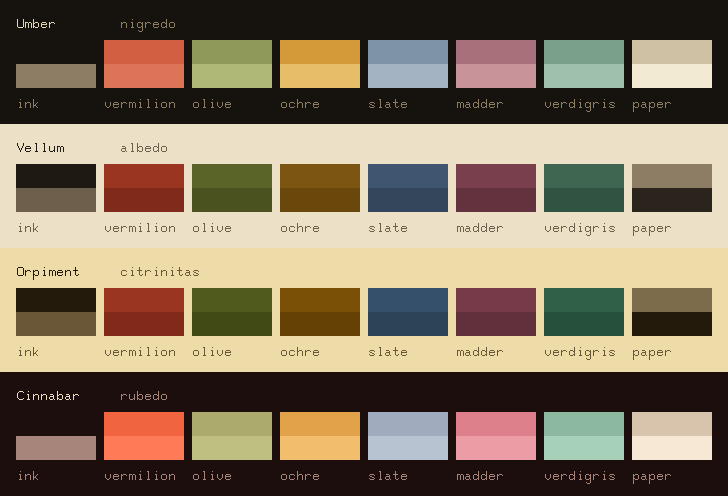Click the Cinnabar palette title
The height and width of the screenshot is (496, 728).
pyautogui.click(x=48, y=396)
